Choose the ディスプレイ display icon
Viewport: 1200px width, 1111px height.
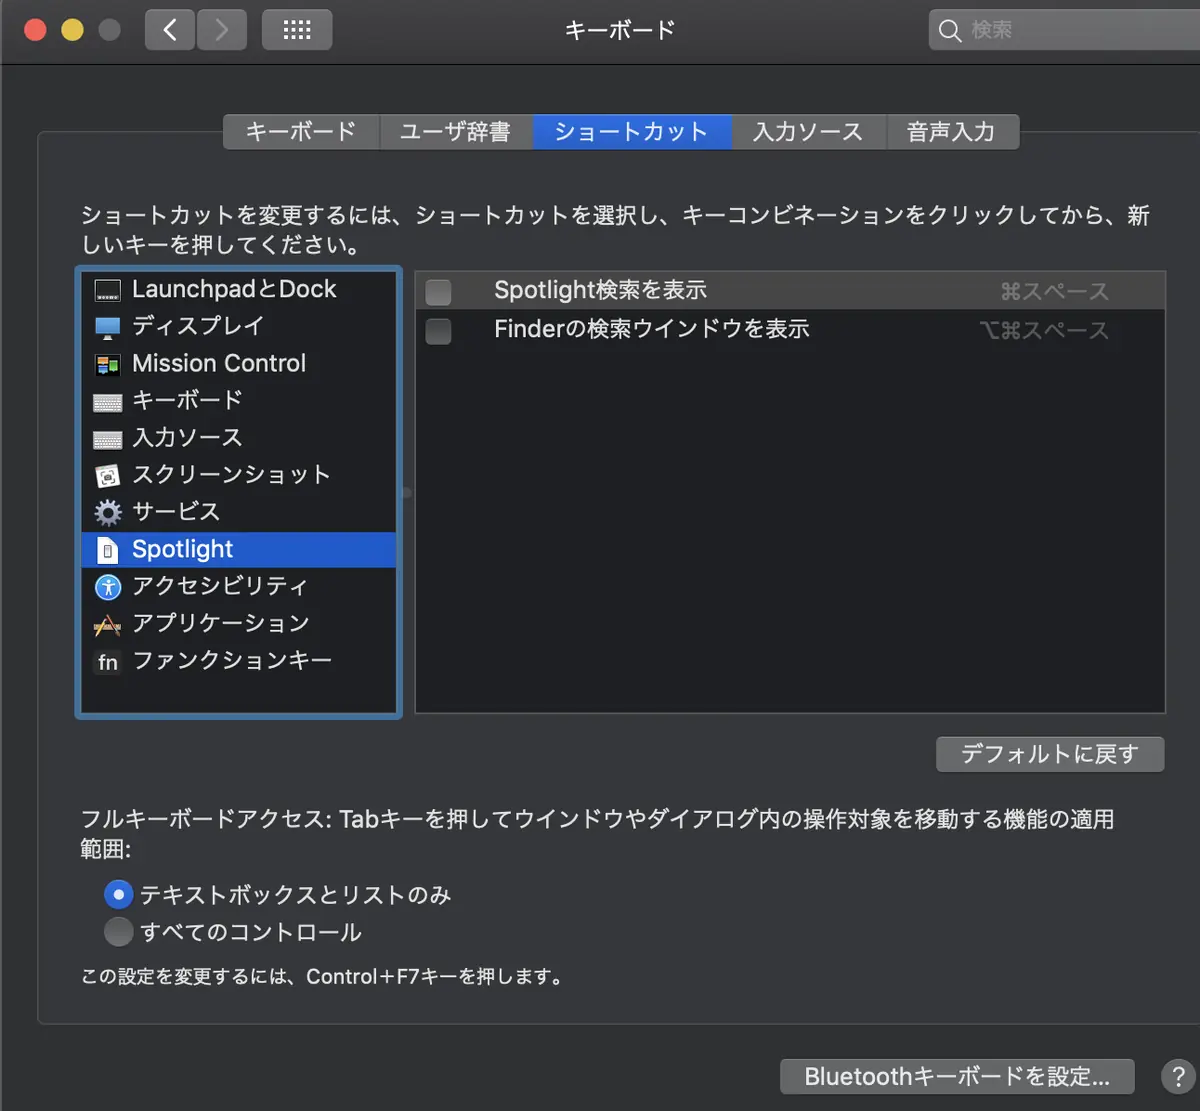[x=107, y=327]
